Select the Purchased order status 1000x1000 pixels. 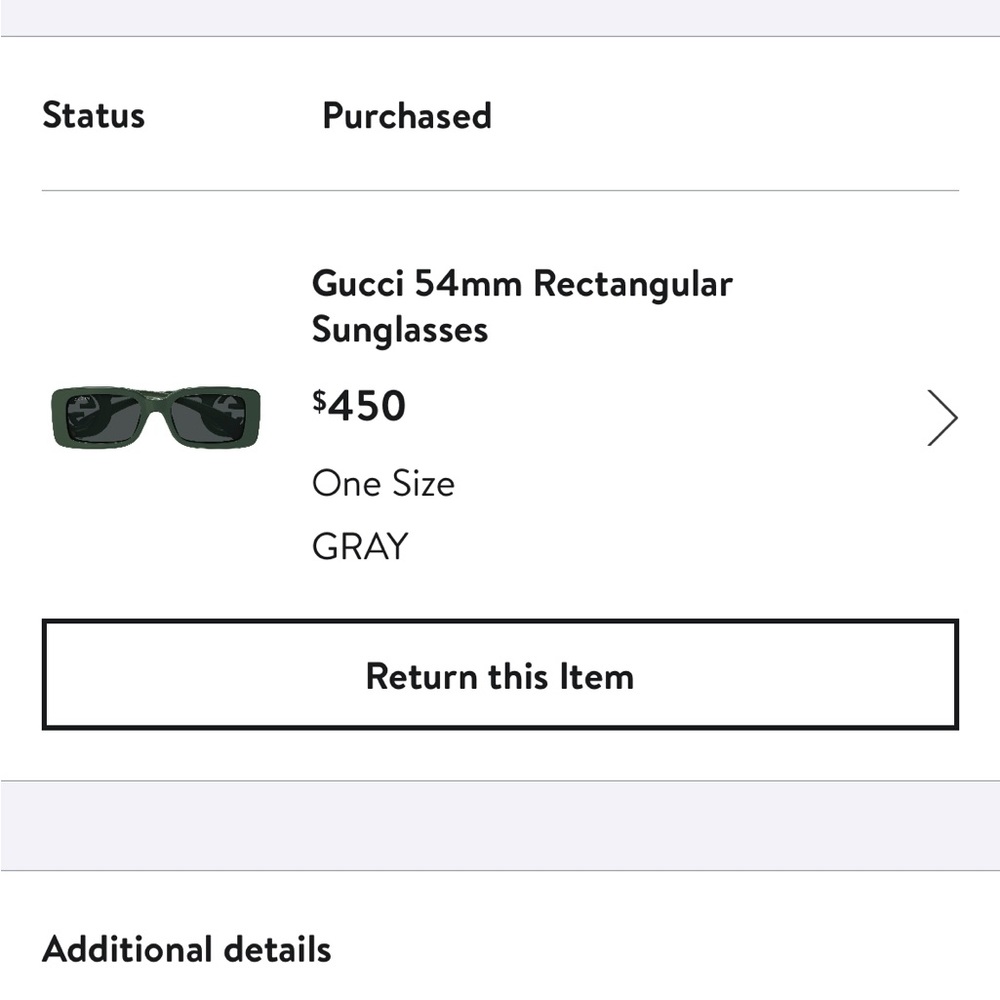pyautogui.click(x=406, y=116)
